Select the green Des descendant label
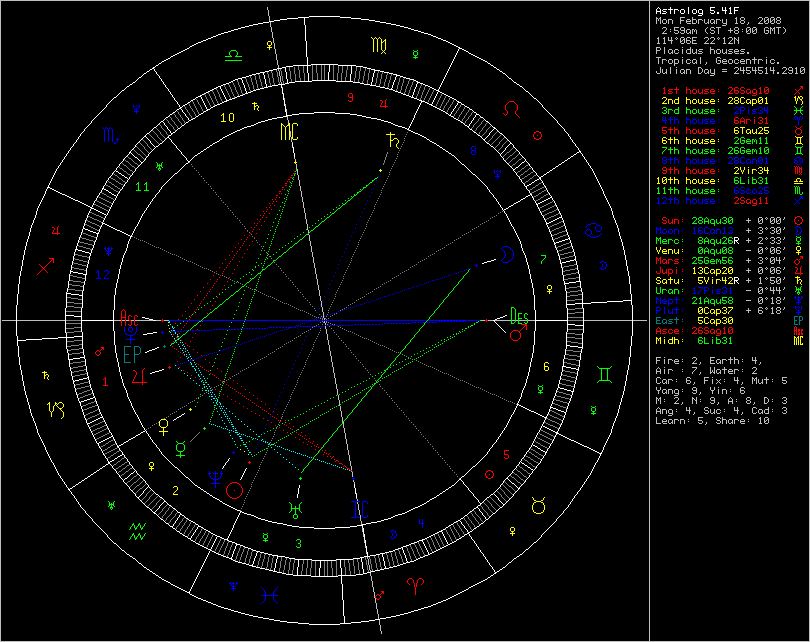The width and height of the screenshot is (810, 642). (519, 315)
